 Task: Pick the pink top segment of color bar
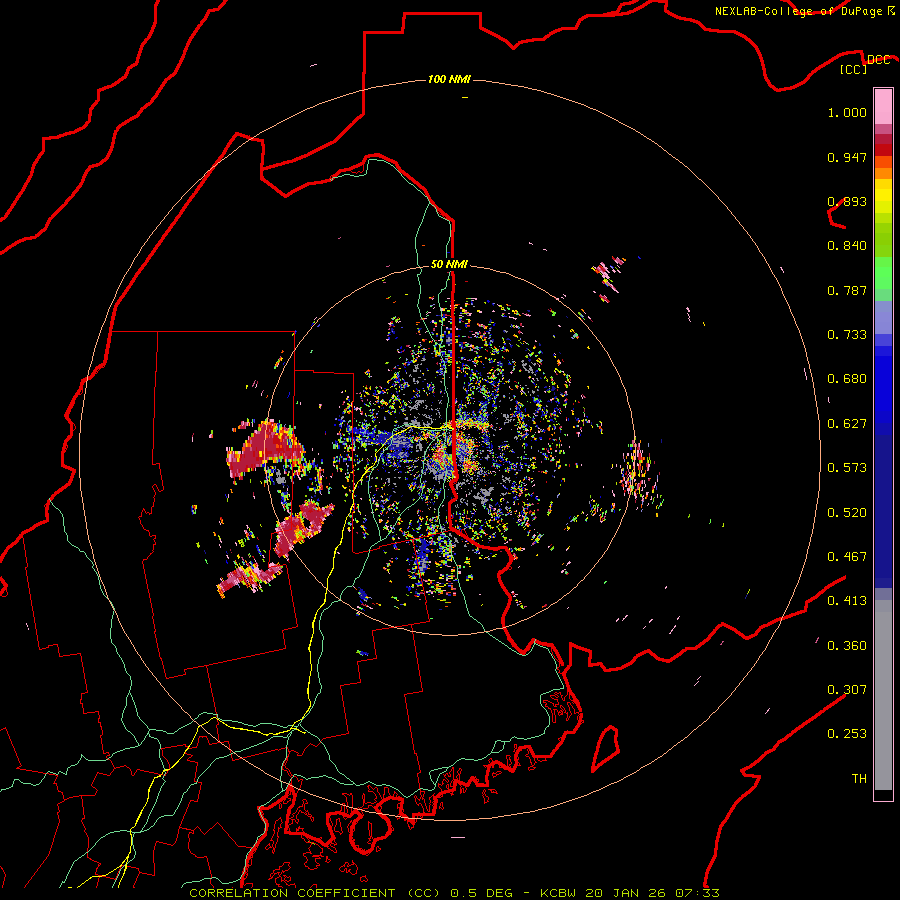[x=883, y=106]
